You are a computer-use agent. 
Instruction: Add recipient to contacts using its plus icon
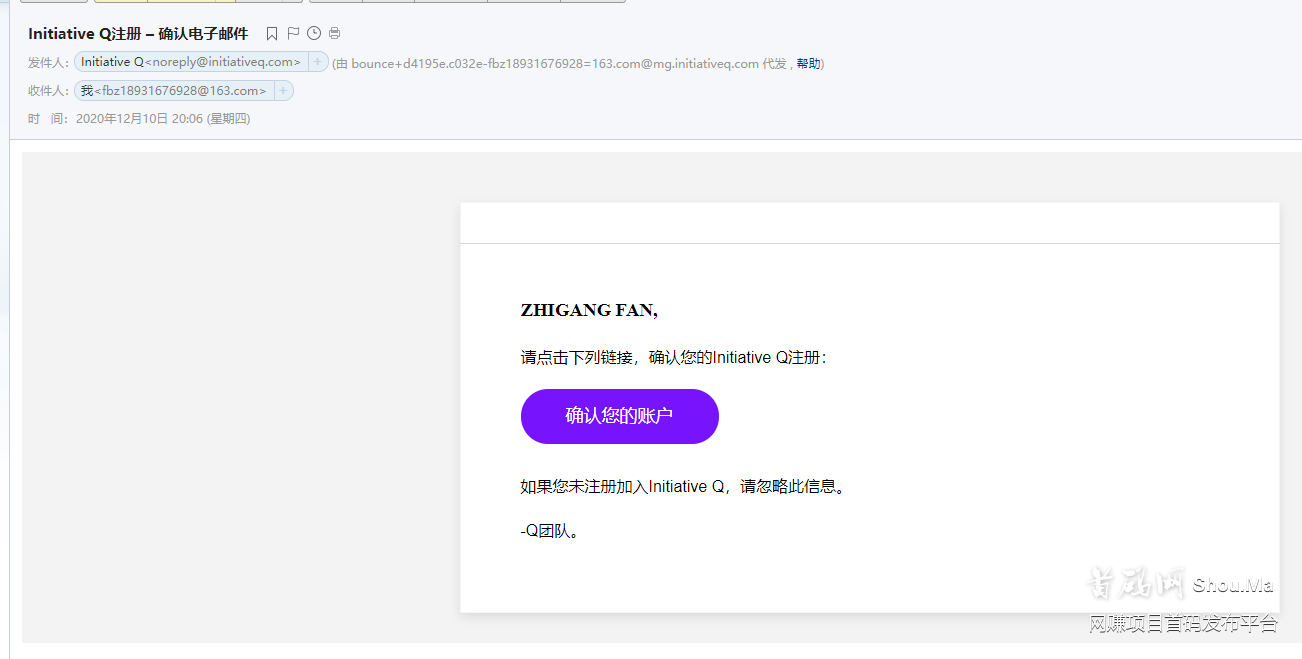pos(285,90)
